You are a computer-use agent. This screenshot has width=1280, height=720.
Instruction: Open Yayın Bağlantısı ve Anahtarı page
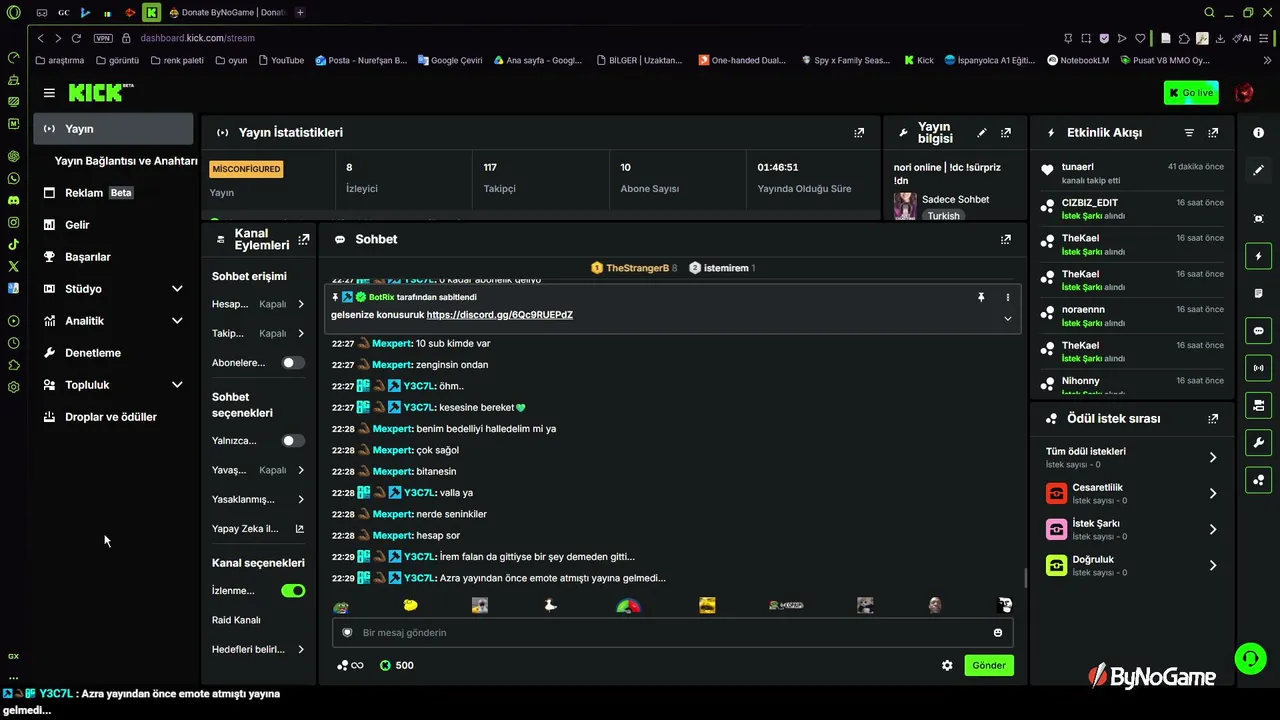coord(126,161)
